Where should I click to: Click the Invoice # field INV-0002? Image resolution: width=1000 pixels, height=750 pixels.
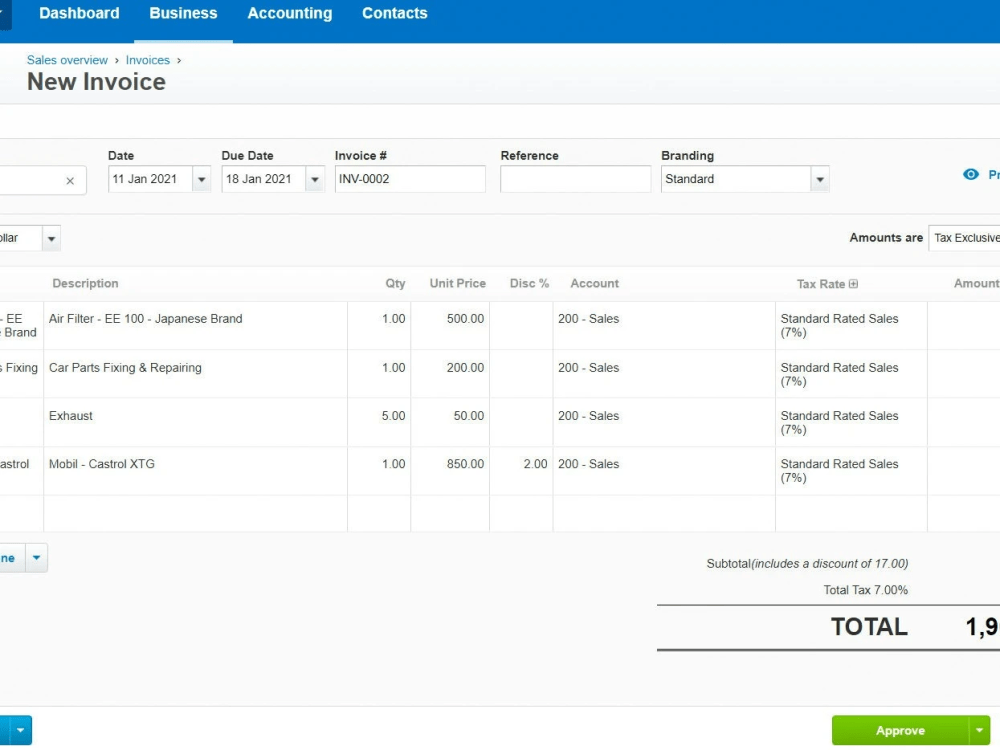pyautogui.click(x=409, y=179)
